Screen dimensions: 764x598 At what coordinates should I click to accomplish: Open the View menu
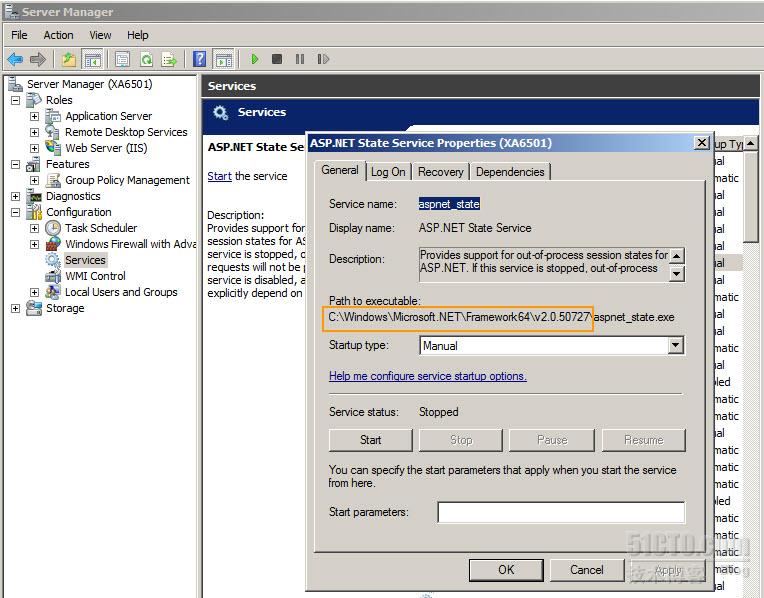pos(100,35)
